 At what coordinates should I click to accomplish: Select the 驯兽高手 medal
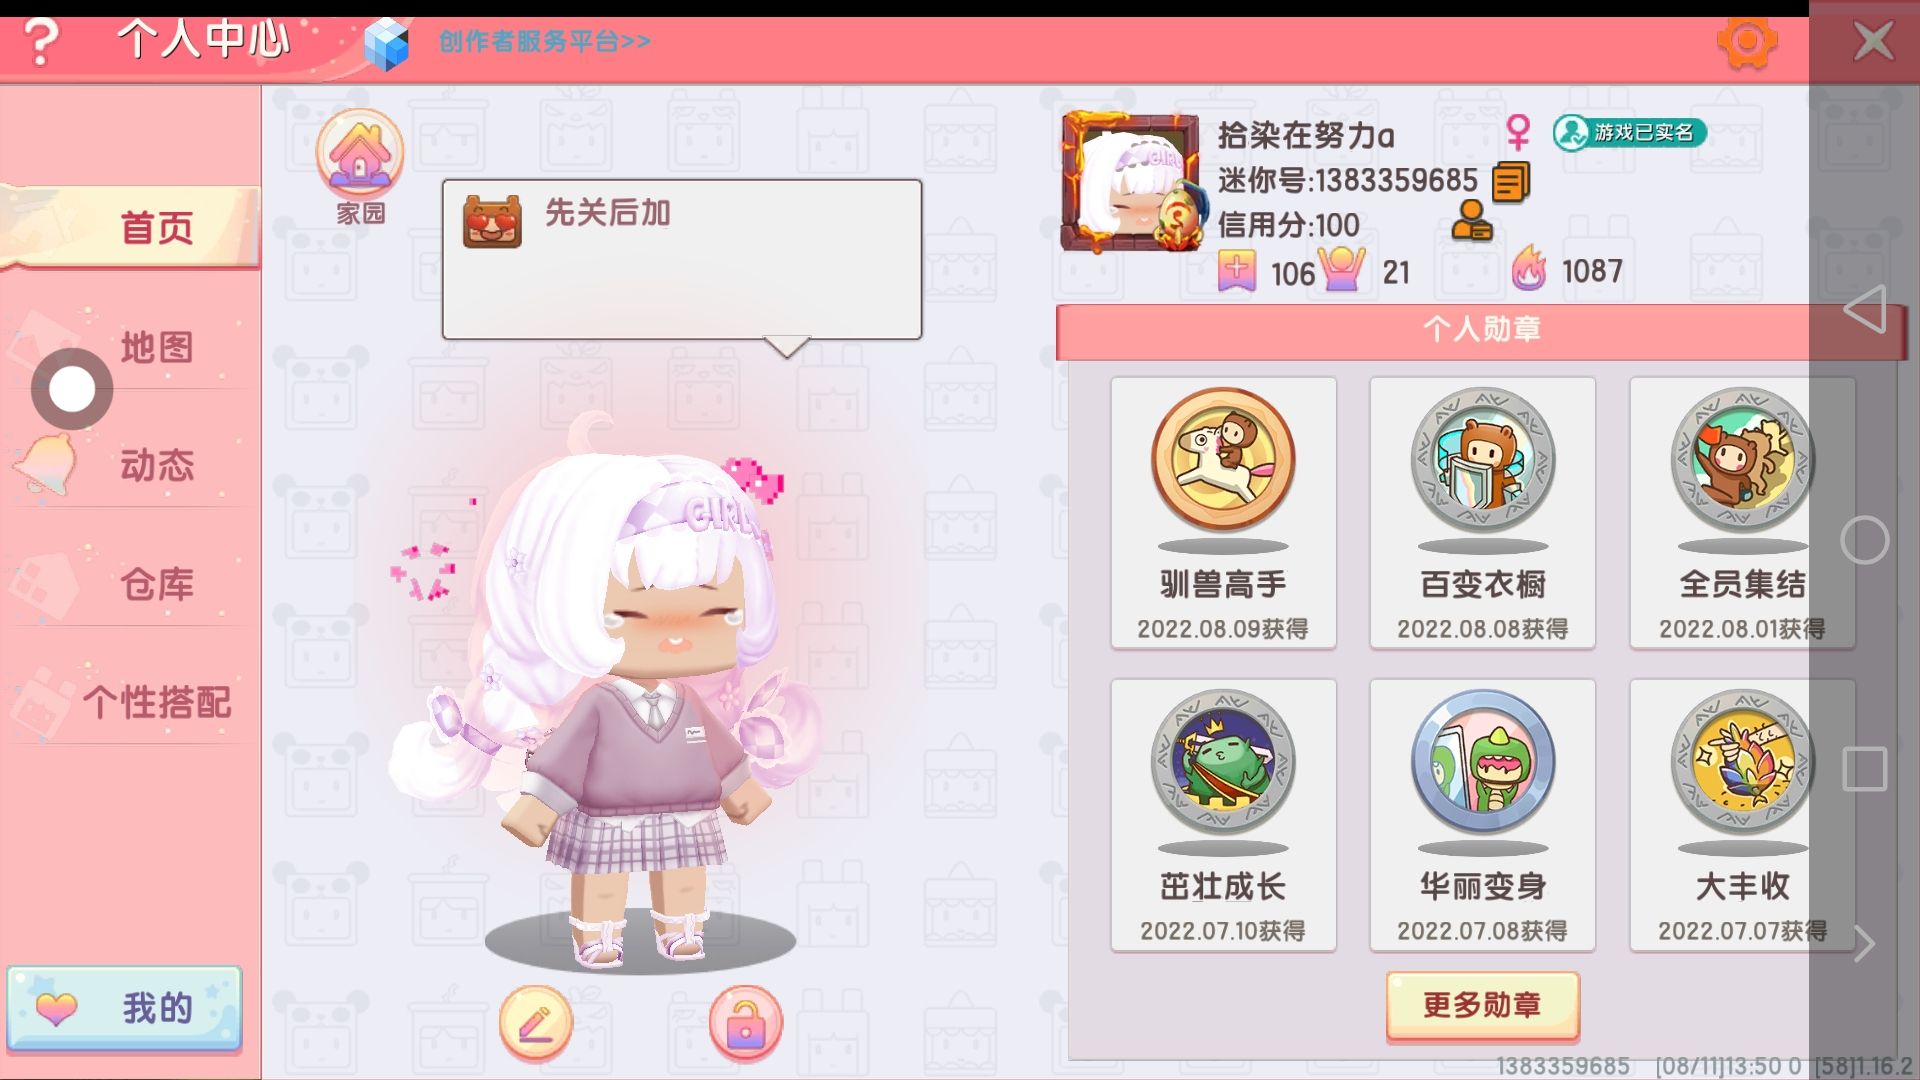[1223, 512]
